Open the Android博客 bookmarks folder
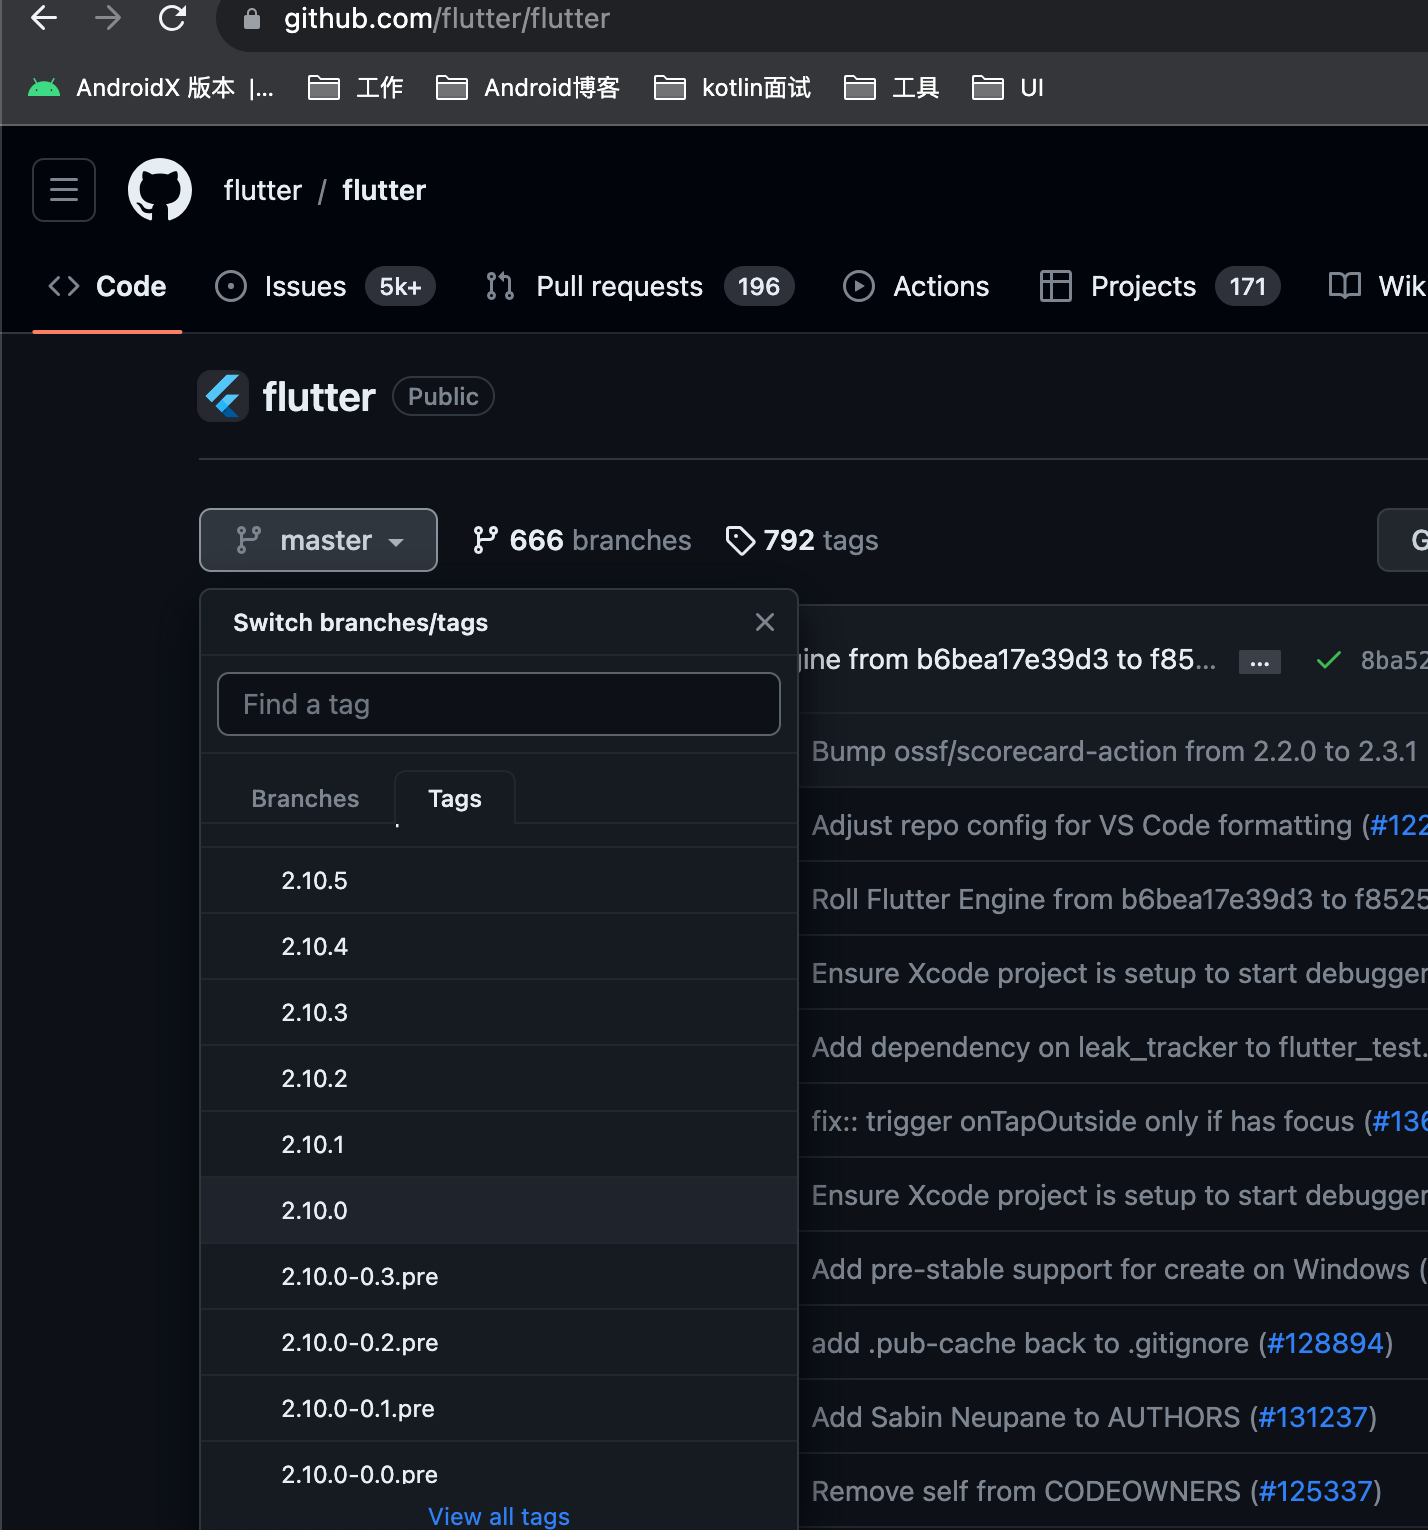 point(528,88)
